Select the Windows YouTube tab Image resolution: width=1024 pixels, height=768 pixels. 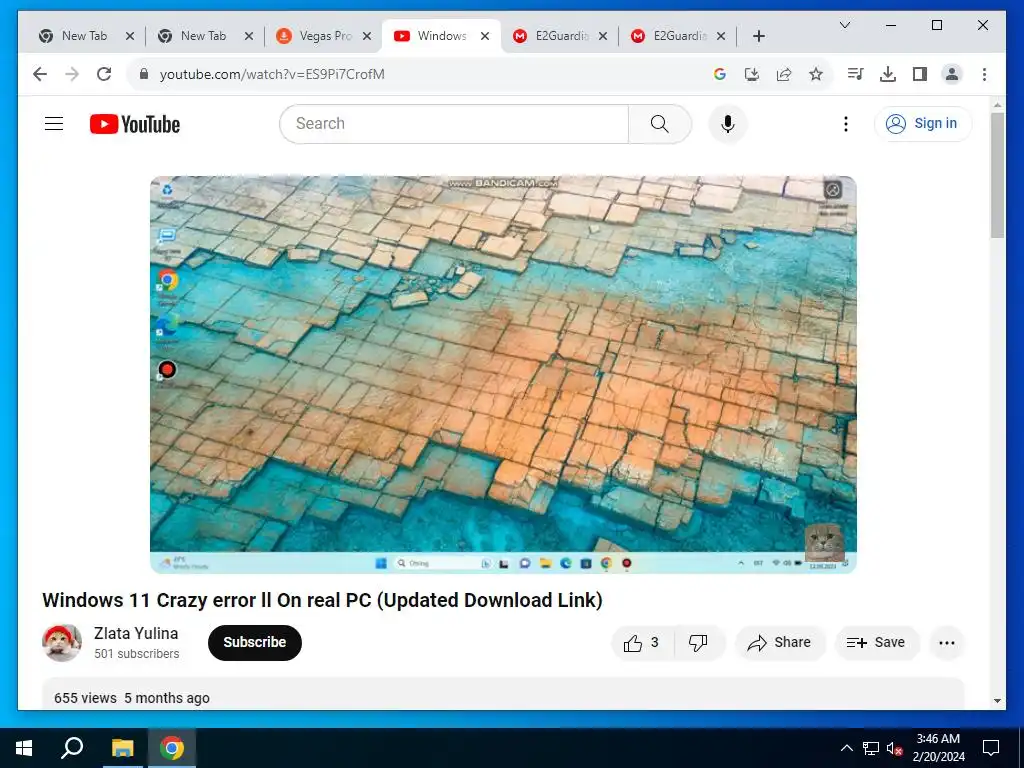[441, 36]
